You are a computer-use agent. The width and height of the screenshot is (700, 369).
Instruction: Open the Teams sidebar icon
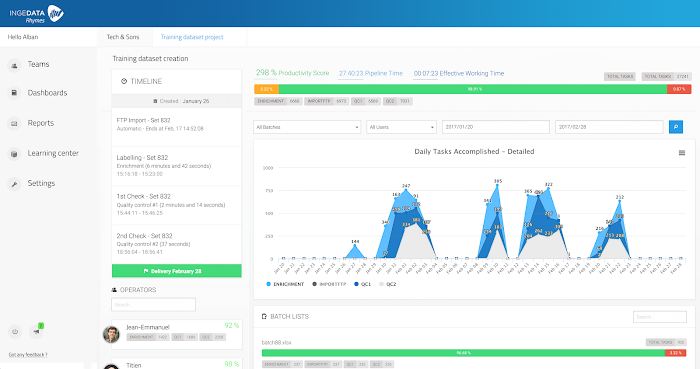[x=14, y=65]
